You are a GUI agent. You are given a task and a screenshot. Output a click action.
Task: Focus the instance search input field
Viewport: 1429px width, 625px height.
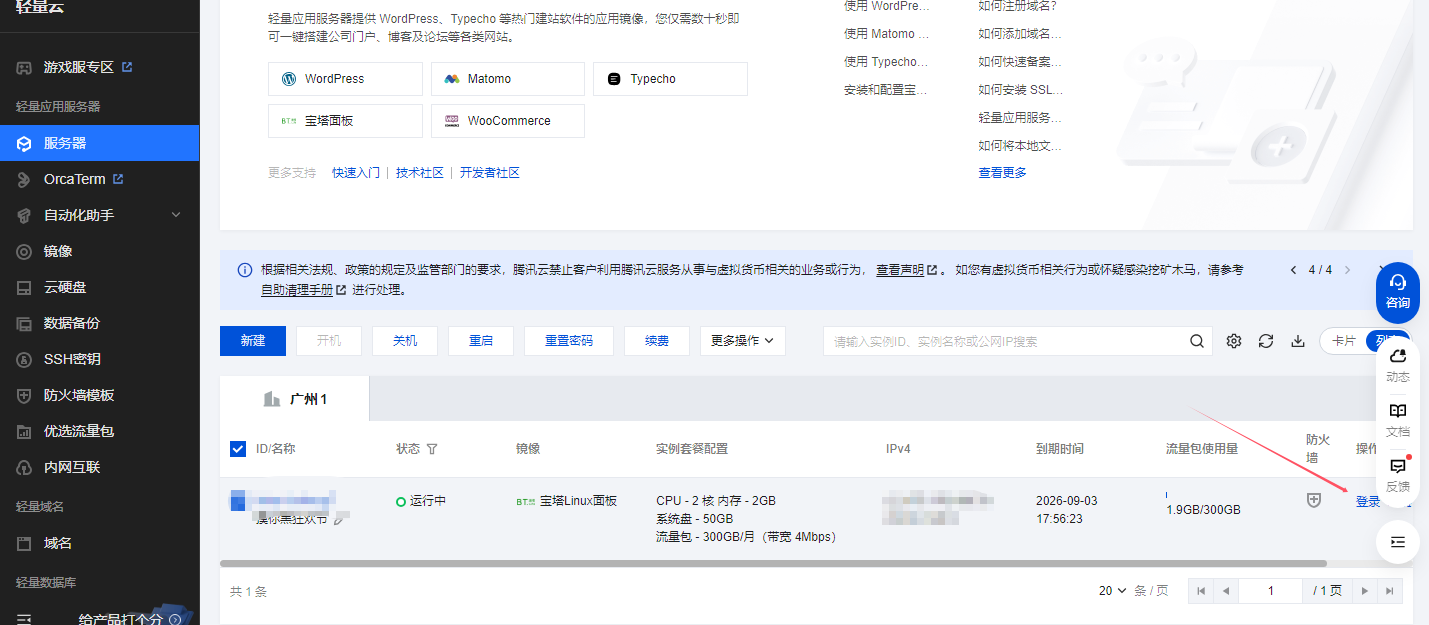click(x=1005, y=341)
